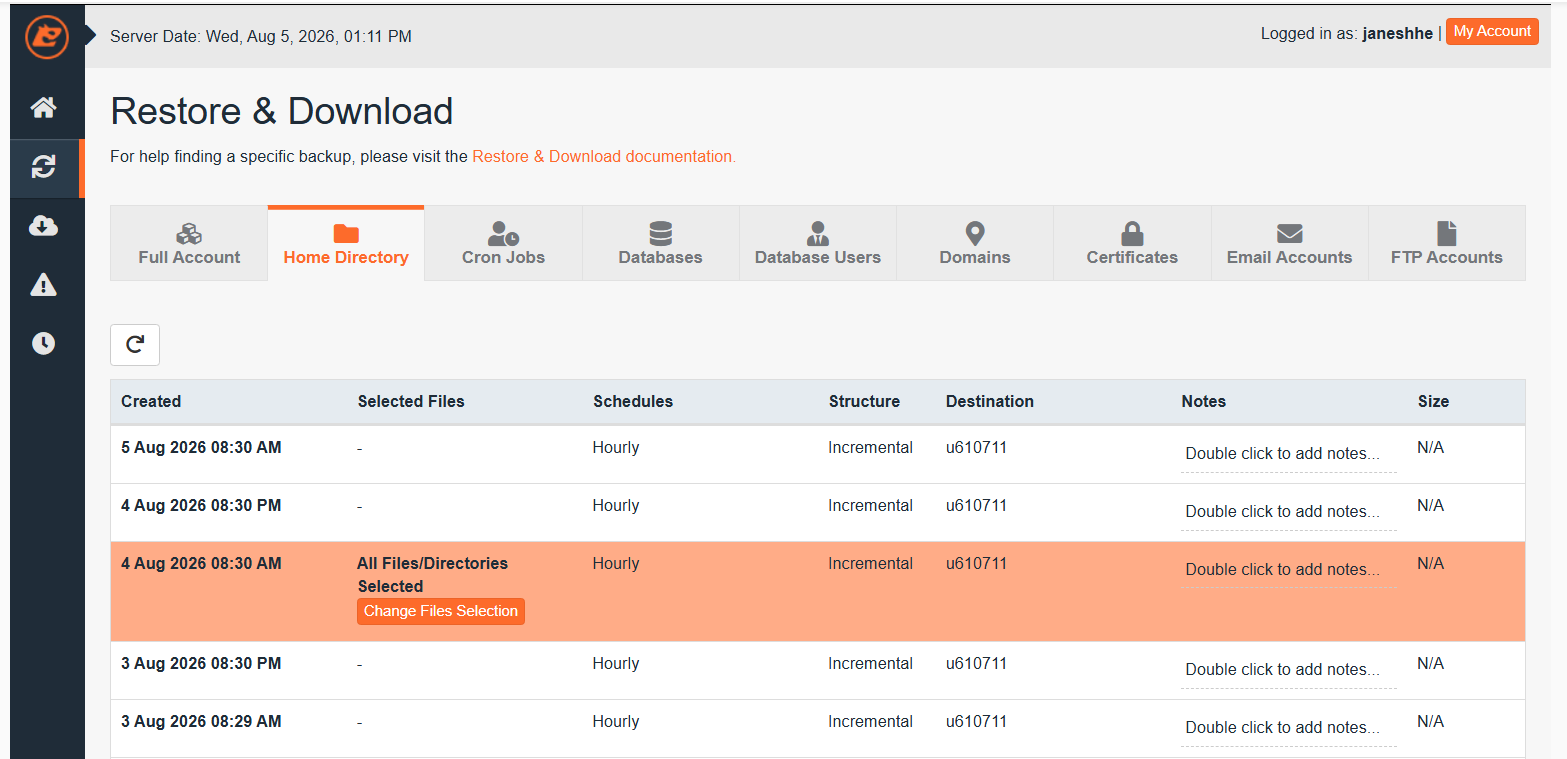Screen dimensions: 1567x759
Task: Click the notes field for 5 Aug 08:30 AM
Action: tap(1289, 454)
